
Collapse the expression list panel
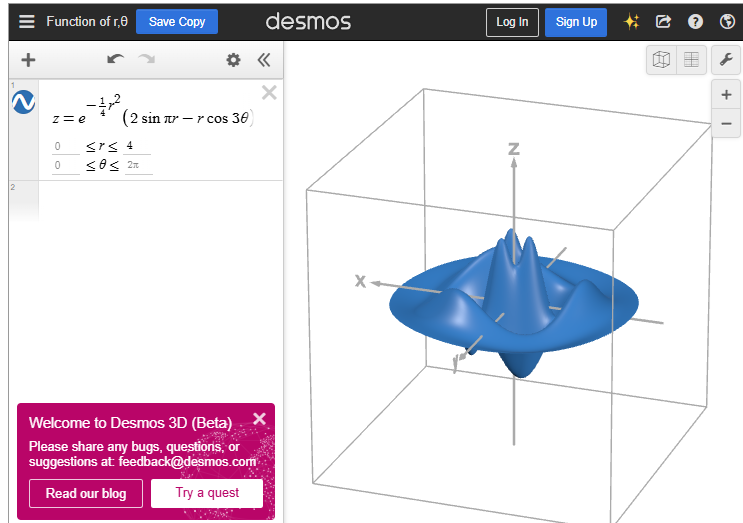click(264, 60)
